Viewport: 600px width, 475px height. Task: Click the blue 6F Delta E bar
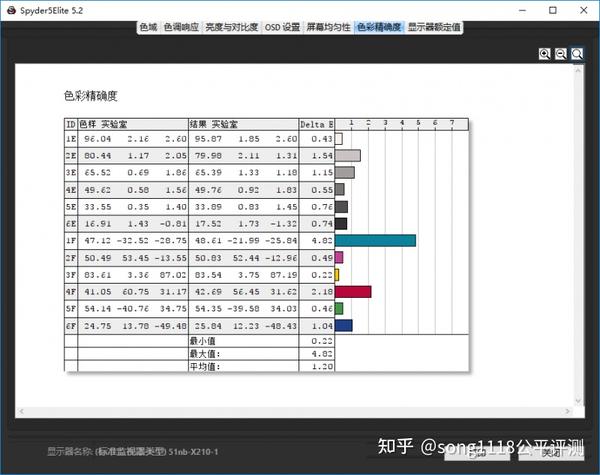click(344, 326)
